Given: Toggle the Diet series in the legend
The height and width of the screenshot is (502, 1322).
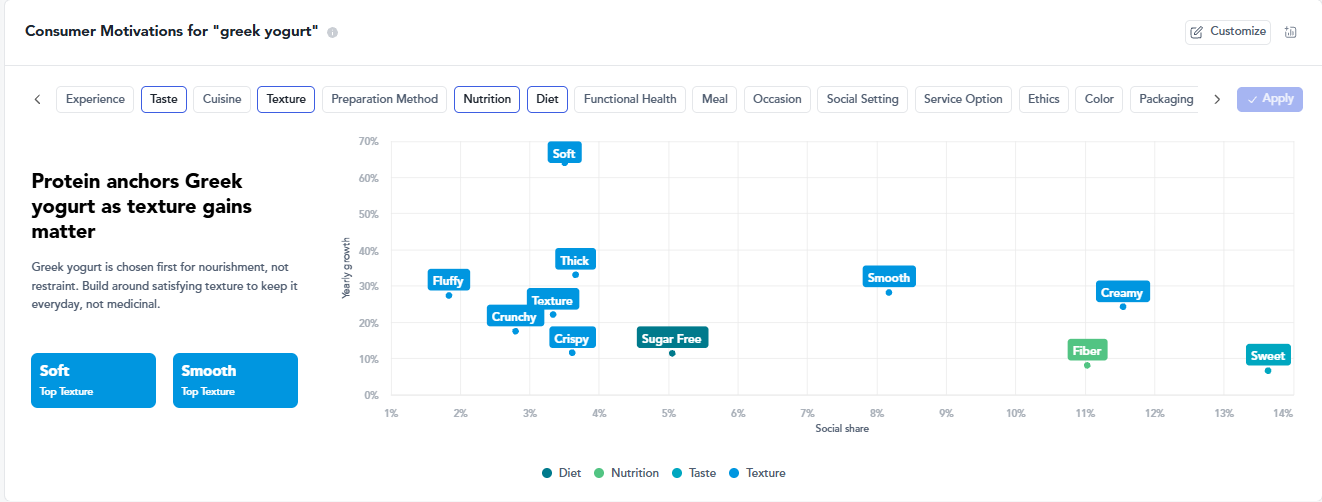Looking at the screenshot, I should [x=561, y=473].
